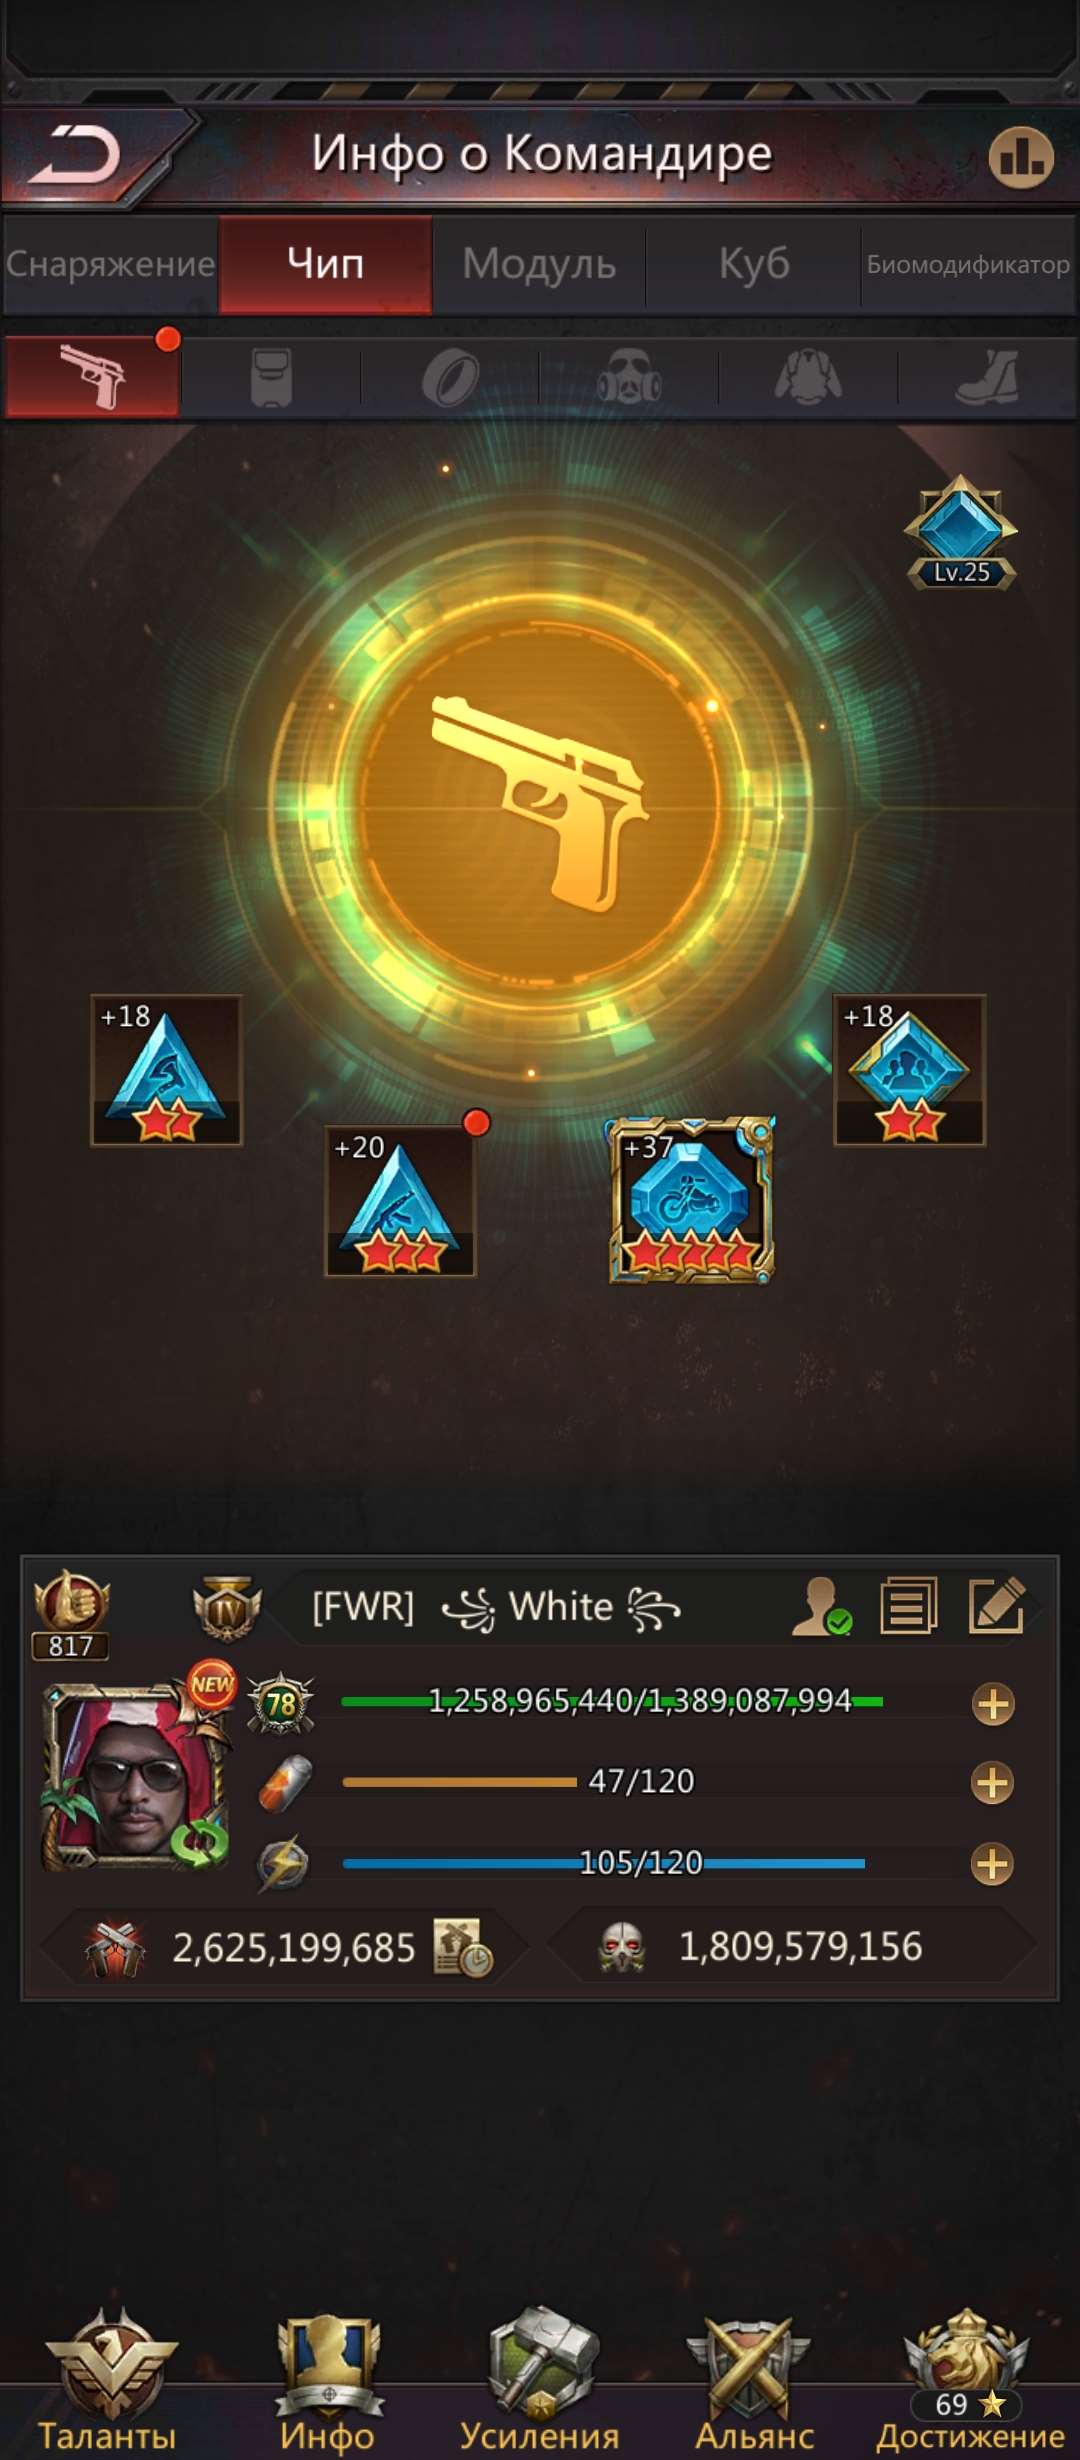Viewport: 1080px width, 2460px height.
Task: Open the +37 motorcycle chip
Action: pyautogui.click(x=692, y=1200)
